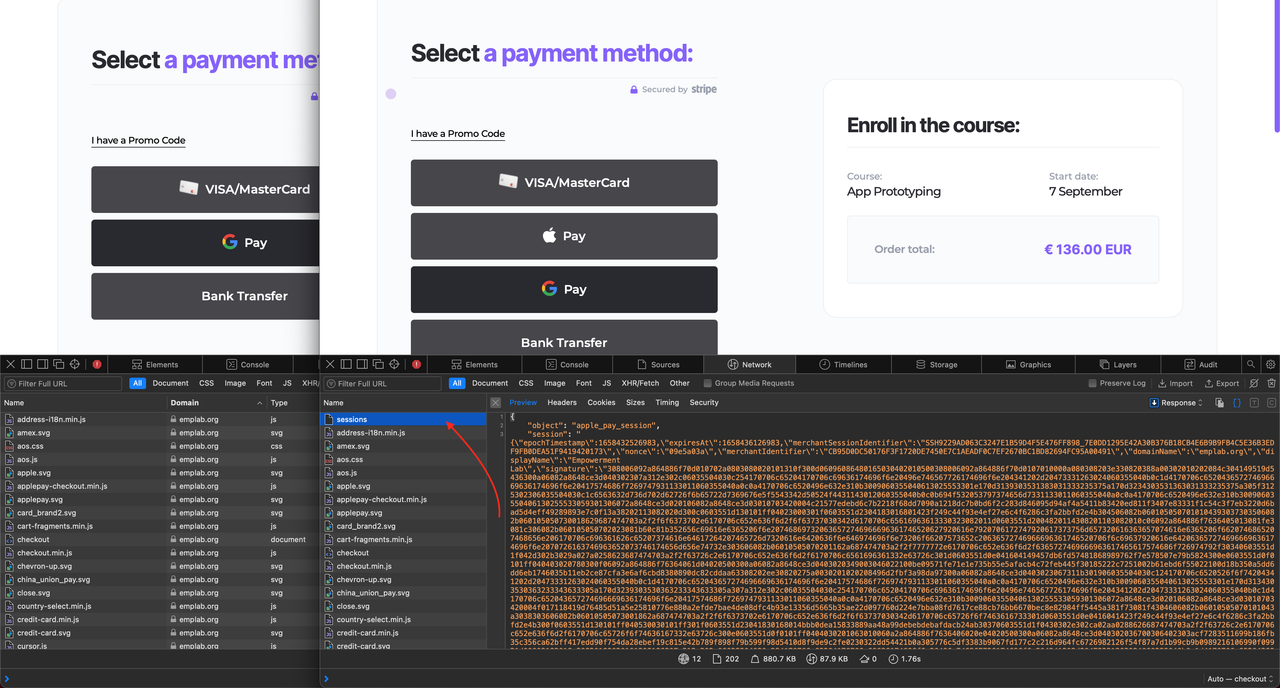
Task: Dock front inspector to the right side
Action: [362, 365]
